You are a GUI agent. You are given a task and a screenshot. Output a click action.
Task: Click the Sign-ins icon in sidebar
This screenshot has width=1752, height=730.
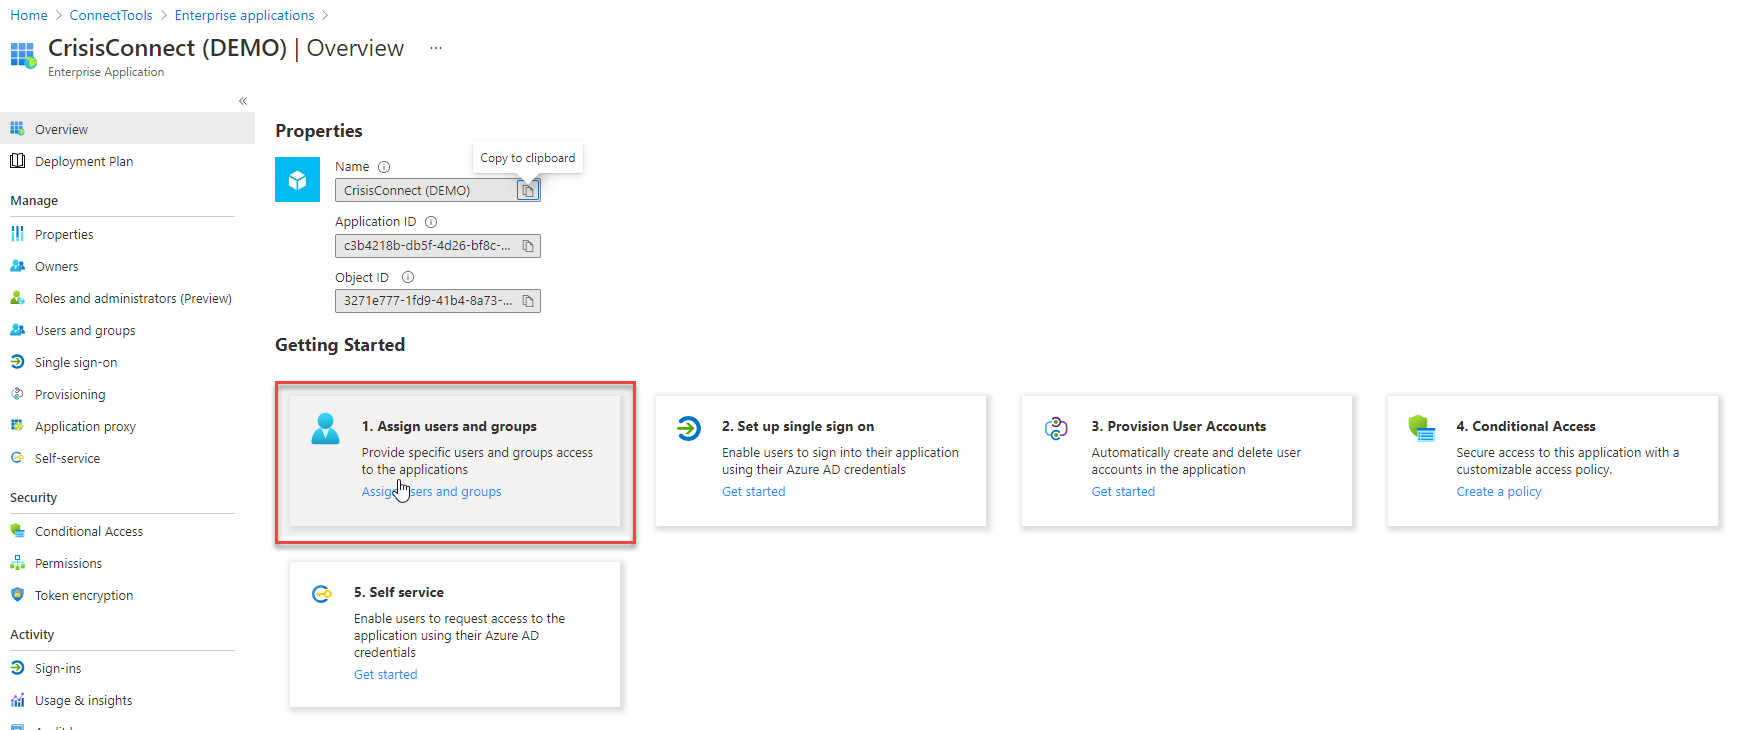coord(17,668)
